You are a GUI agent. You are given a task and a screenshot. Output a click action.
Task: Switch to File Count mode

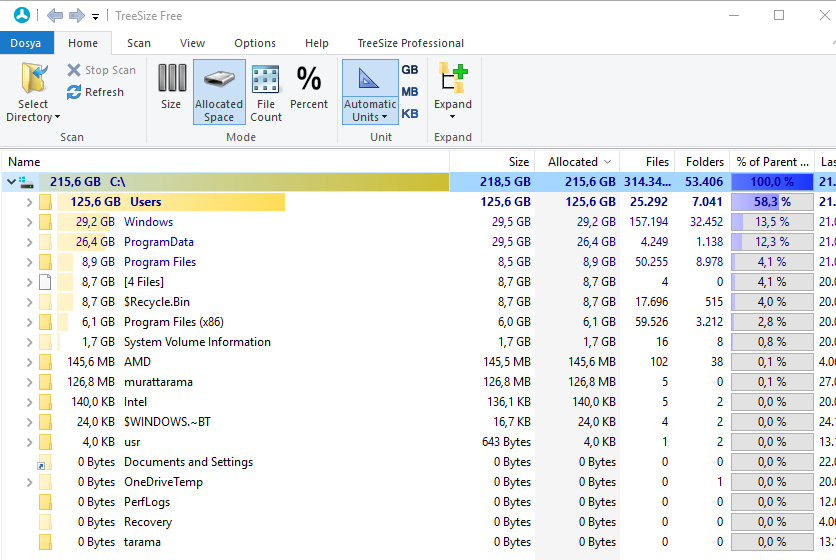point(266,93)
